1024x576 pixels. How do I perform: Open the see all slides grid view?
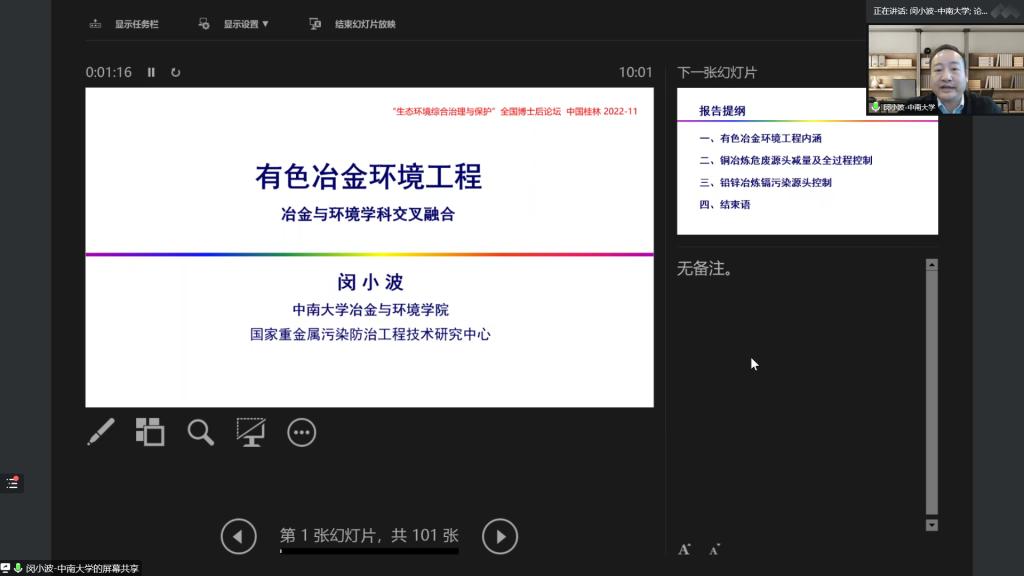click(x=150, y=432)
